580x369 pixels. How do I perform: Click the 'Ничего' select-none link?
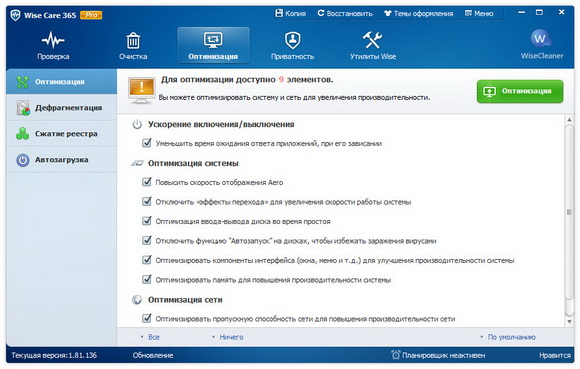(231, 337)
